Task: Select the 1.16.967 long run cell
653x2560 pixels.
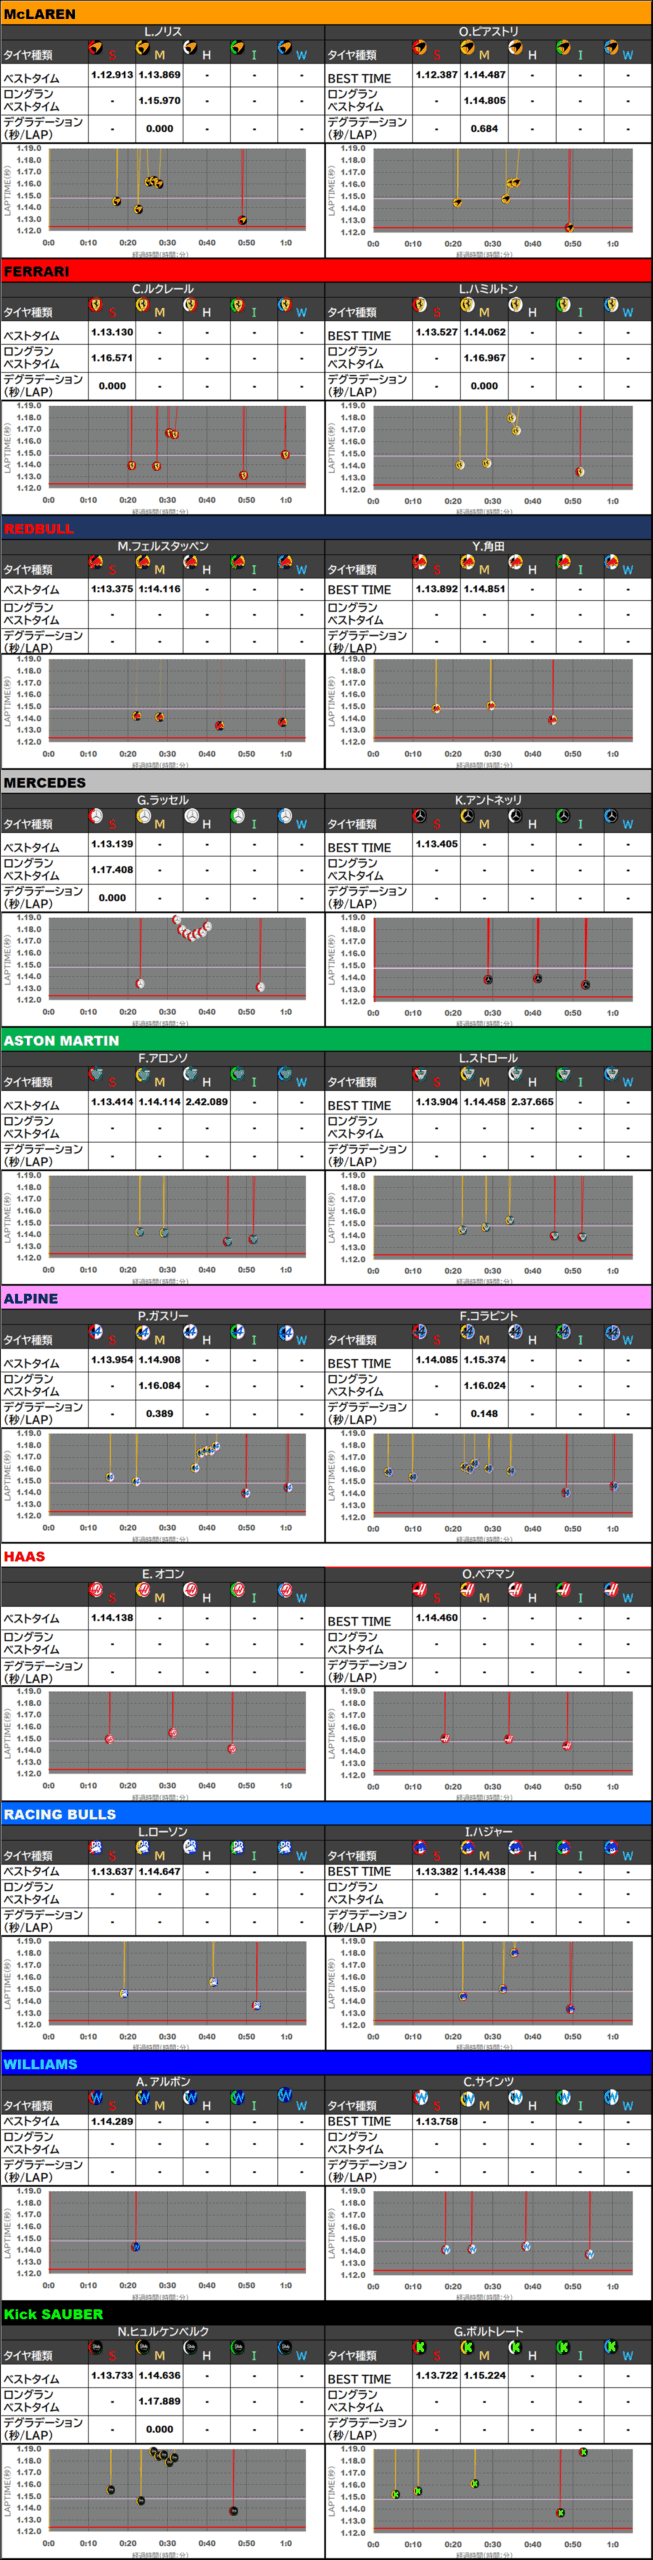Action: point(484,358)
